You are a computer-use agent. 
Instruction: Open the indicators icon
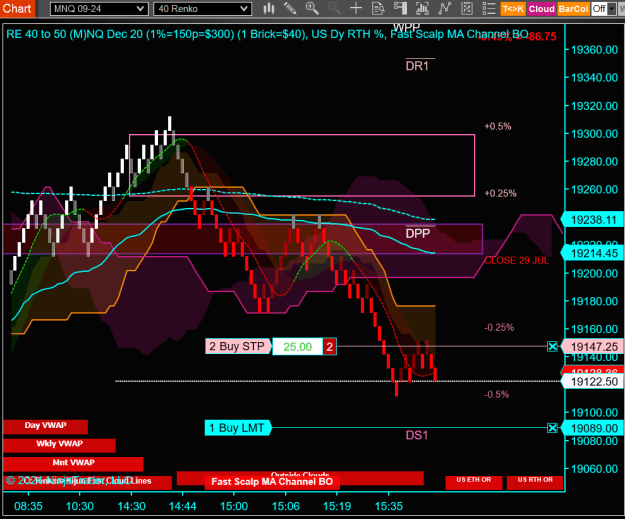pyautogui.click(x=444, y=8)
